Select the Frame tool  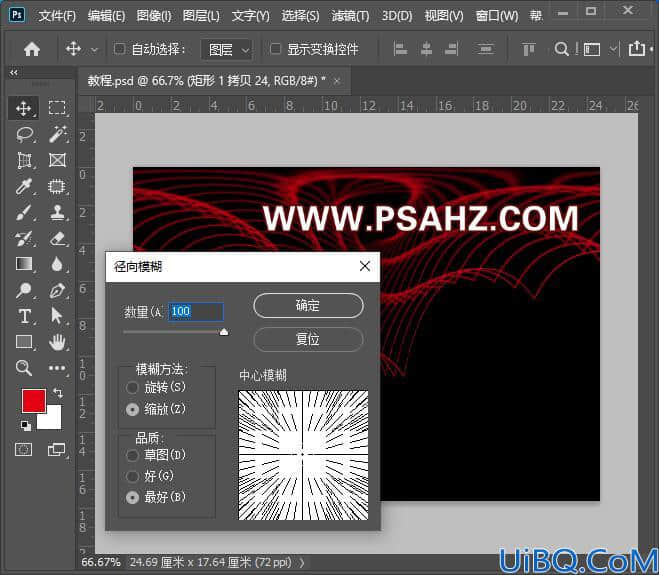[x=57, y=160]
